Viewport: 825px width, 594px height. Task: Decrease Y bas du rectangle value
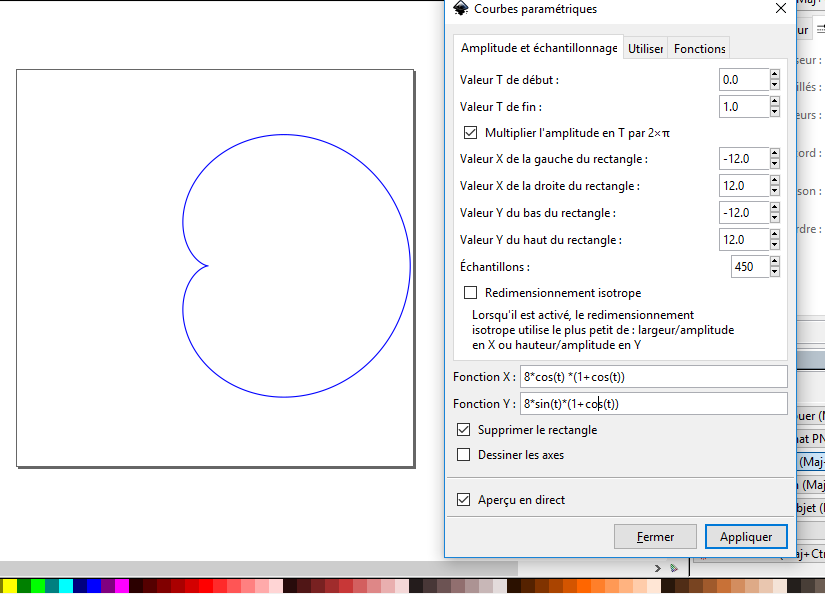tap(774, 218)
